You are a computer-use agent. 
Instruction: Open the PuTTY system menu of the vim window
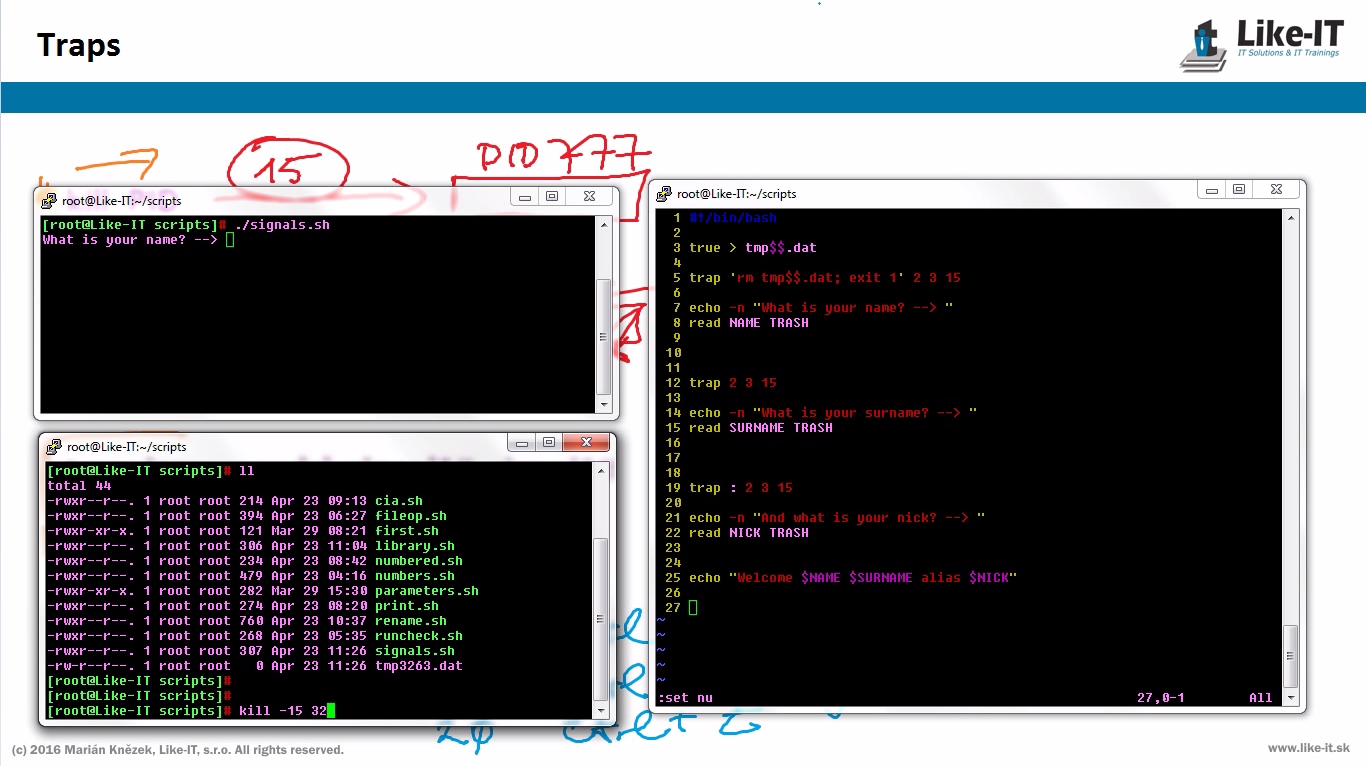point(663,194)
